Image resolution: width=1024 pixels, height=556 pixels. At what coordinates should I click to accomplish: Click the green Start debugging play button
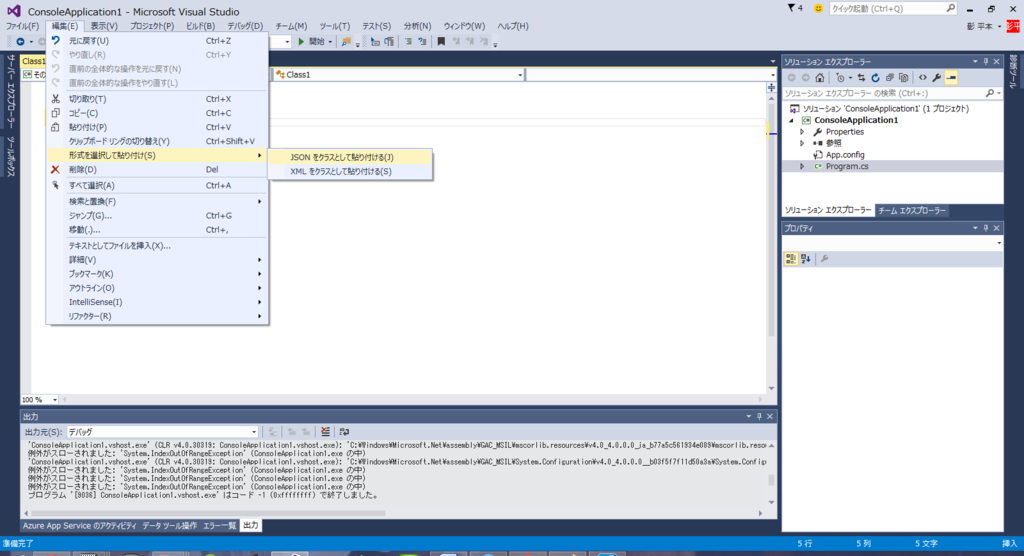(x=301, y=41)
